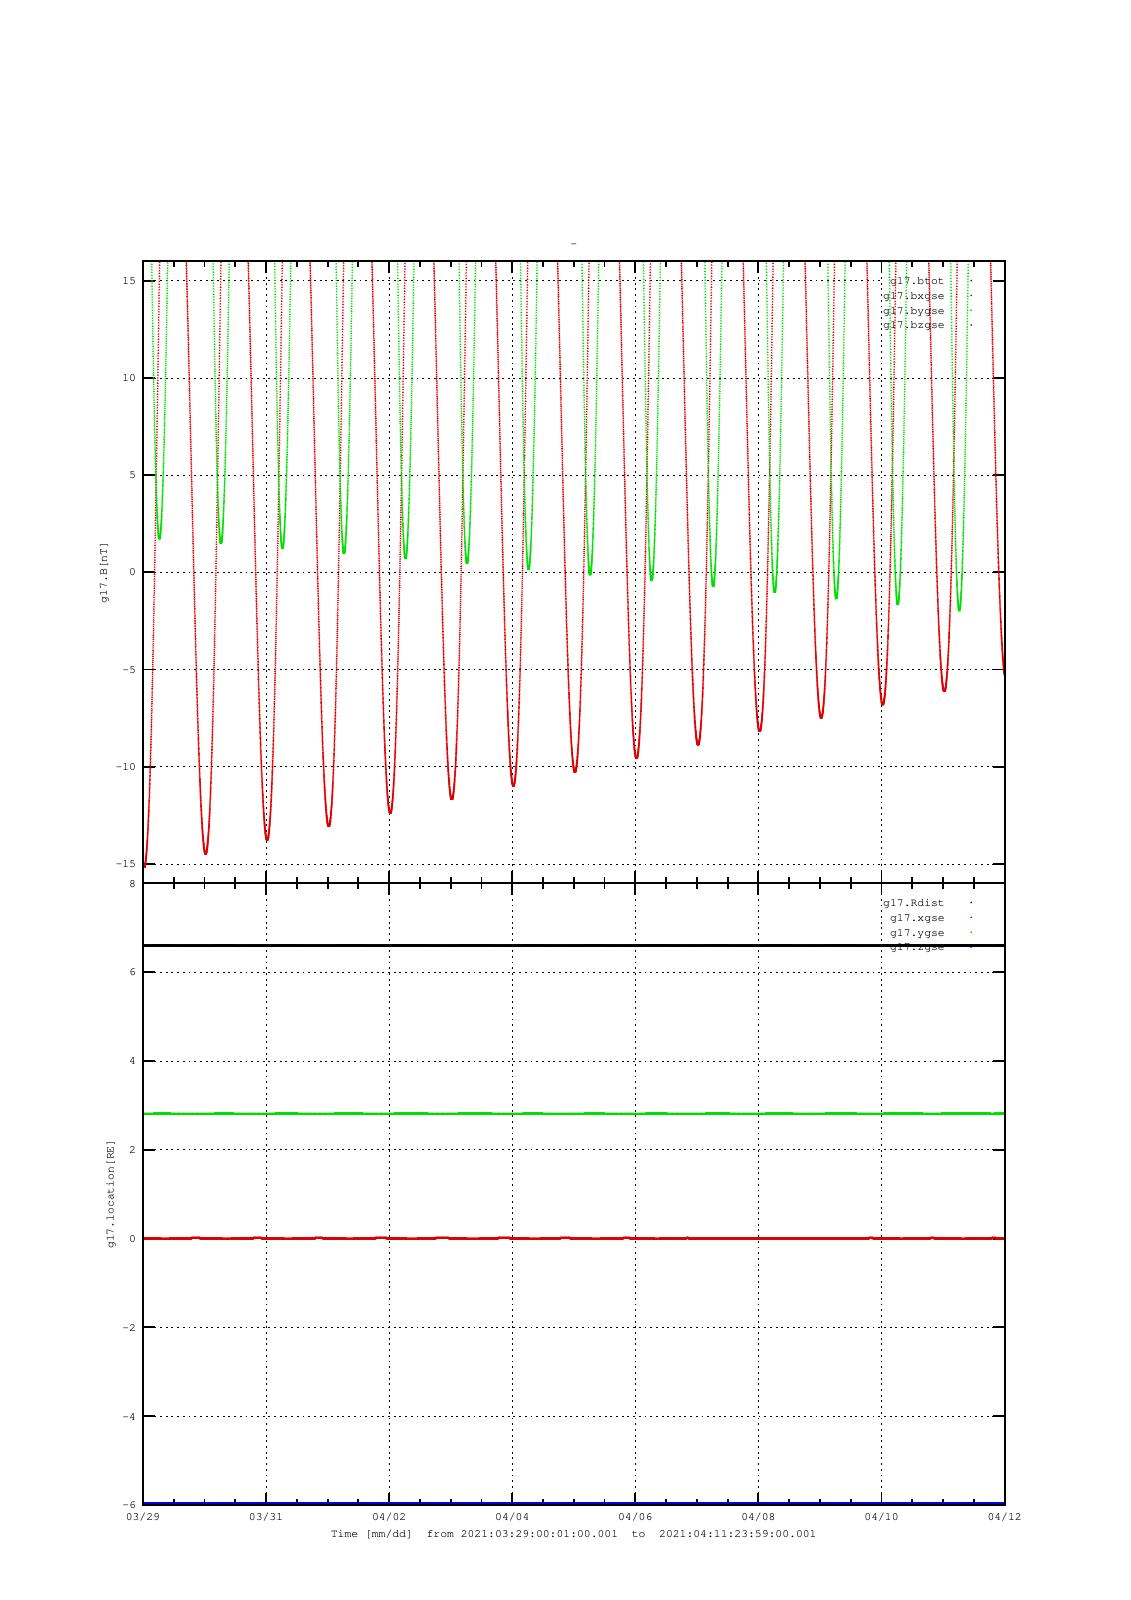Click the -5 tick on the g17.B axis
Screen dimensions: 1131x1600
[x=129, y=670]
